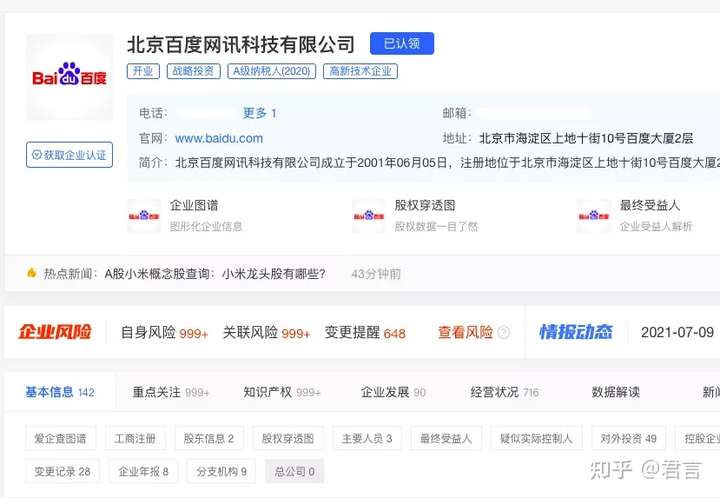Viewport: 720px width, 498px height.
Task: Click the 企业风险 heading
Action: click(55, 332)
